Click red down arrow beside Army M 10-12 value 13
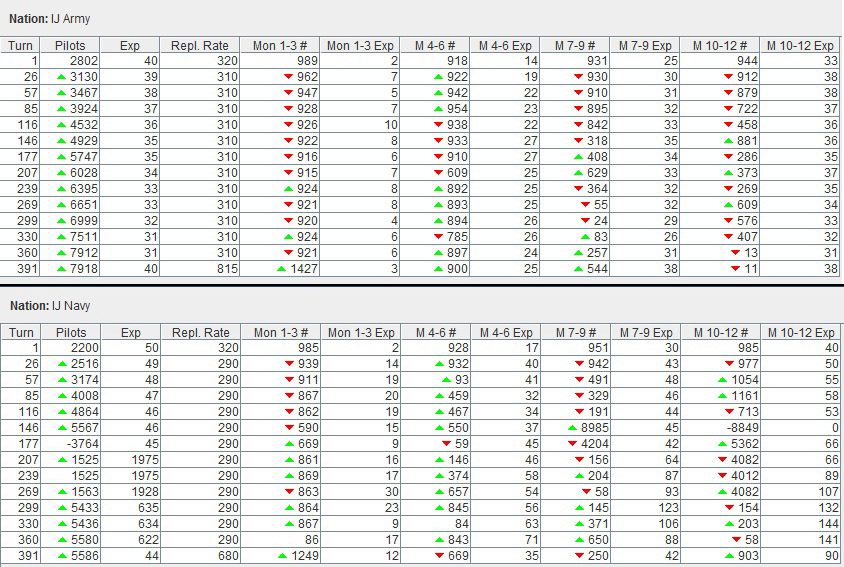This screenshot has width=844, height=567. pos(736,253)
